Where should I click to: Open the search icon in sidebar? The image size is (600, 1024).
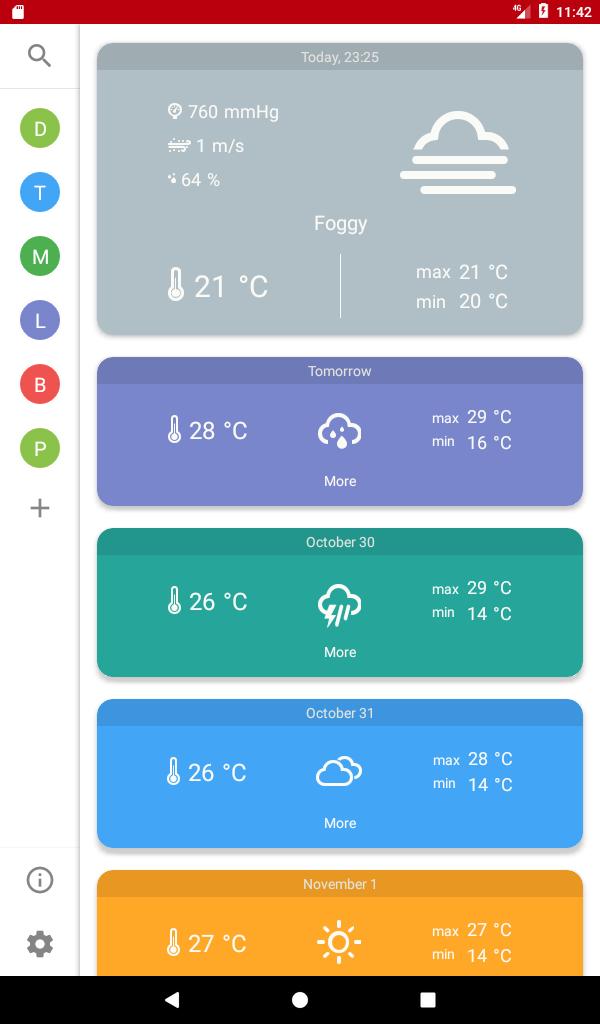coord(39,56)
